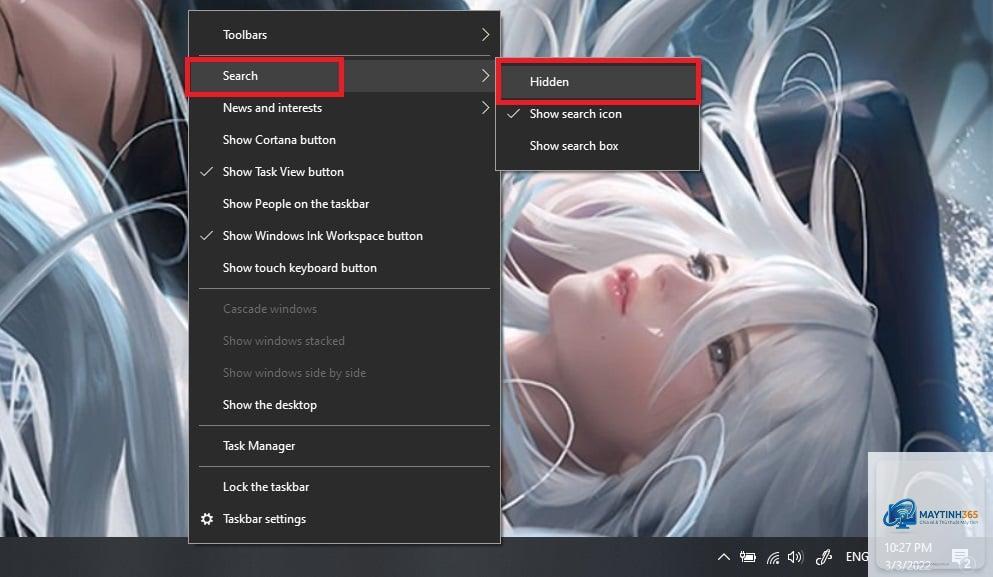
Task: Open Task Manager from the menu
Action: pyautogui.click(x=344, y=446)
